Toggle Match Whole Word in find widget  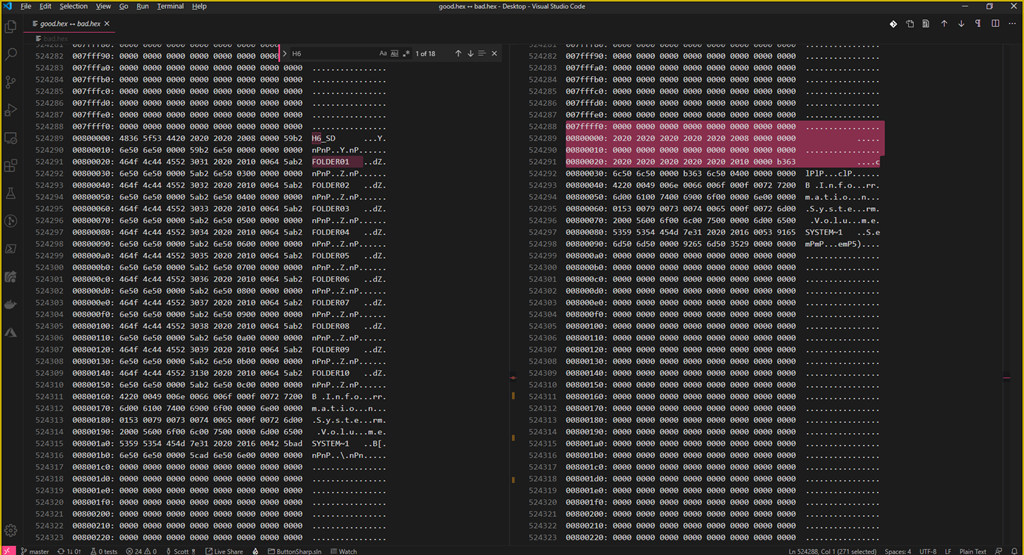pyautogui.click(x=394, y=53)
